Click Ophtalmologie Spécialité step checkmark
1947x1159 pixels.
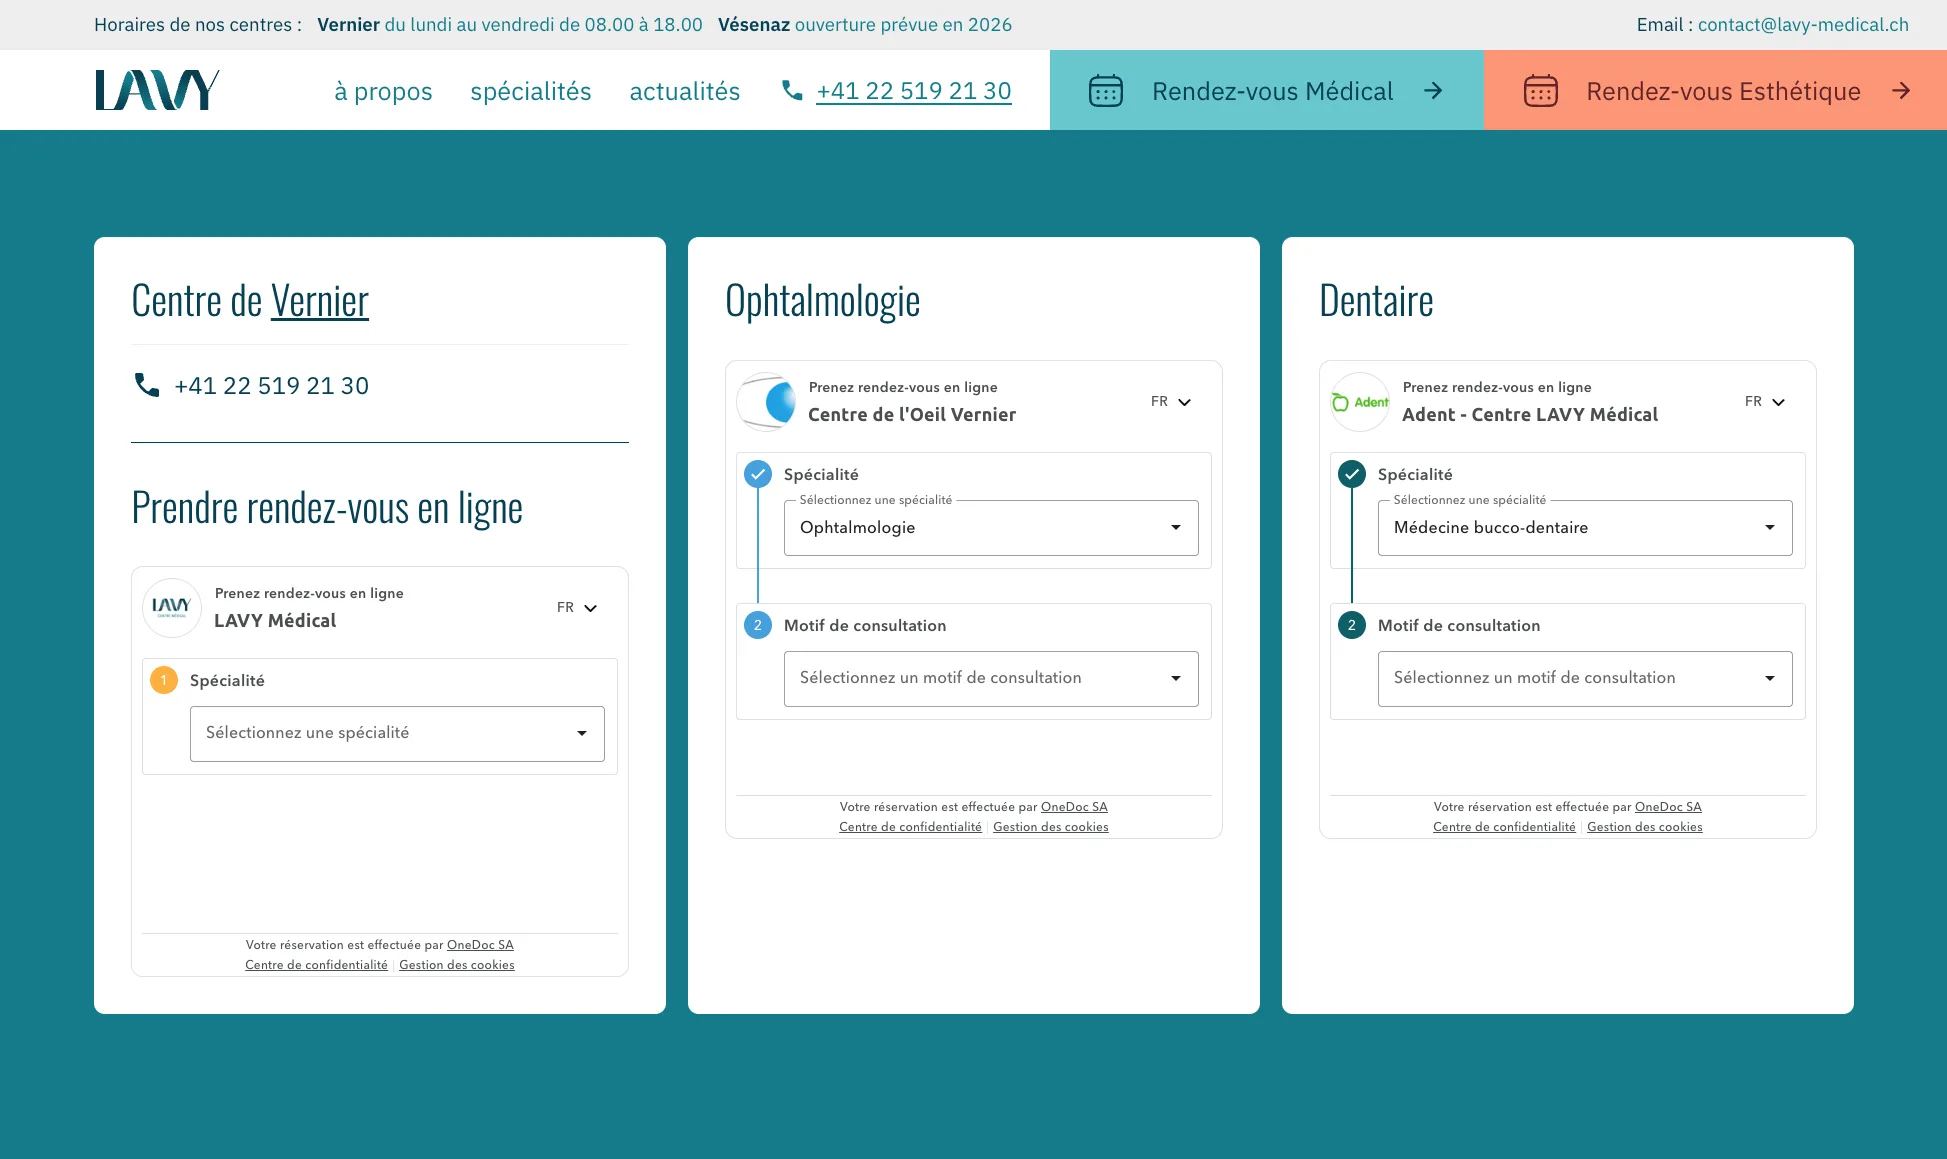758,474
